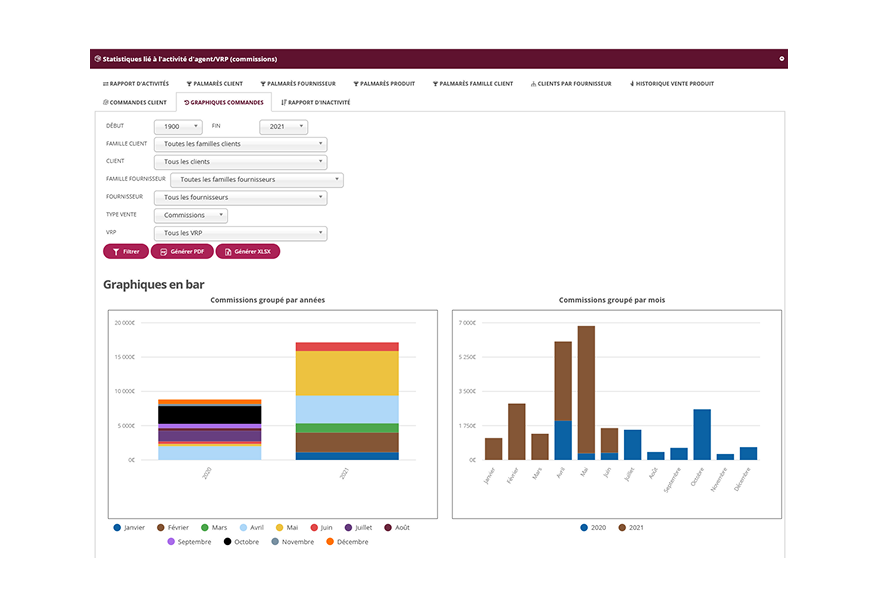
Task: Click the Filtrer button
Action: [x=126, y=252]
